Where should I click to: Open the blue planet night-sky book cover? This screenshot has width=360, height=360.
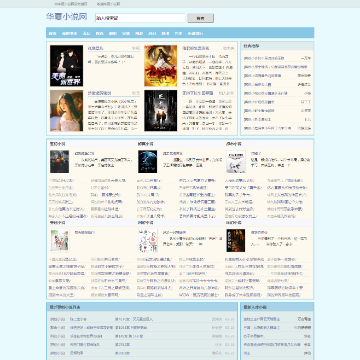click(148, 161)
